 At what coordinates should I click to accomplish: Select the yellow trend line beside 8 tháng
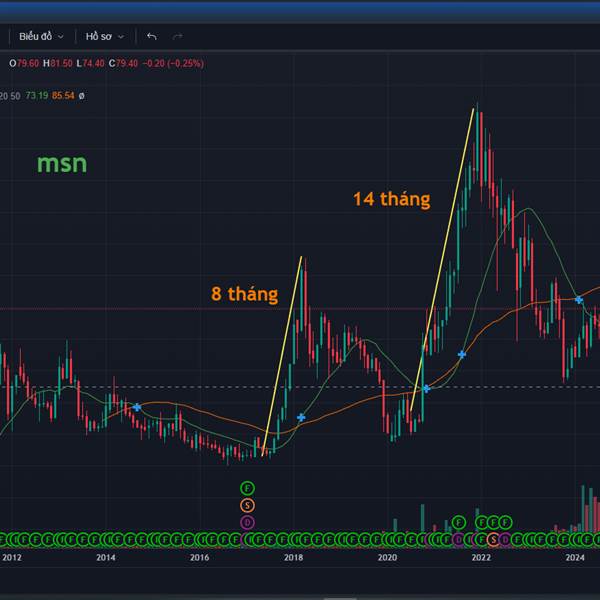[x=282, y=356]
